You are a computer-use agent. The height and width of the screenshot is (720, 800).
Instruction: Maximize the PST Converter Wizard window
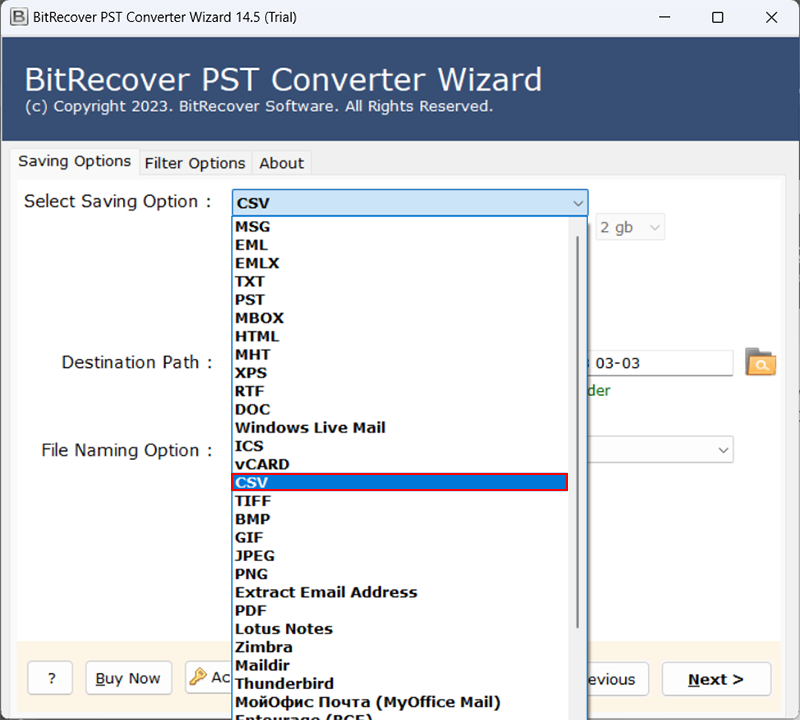coord(717,17)
